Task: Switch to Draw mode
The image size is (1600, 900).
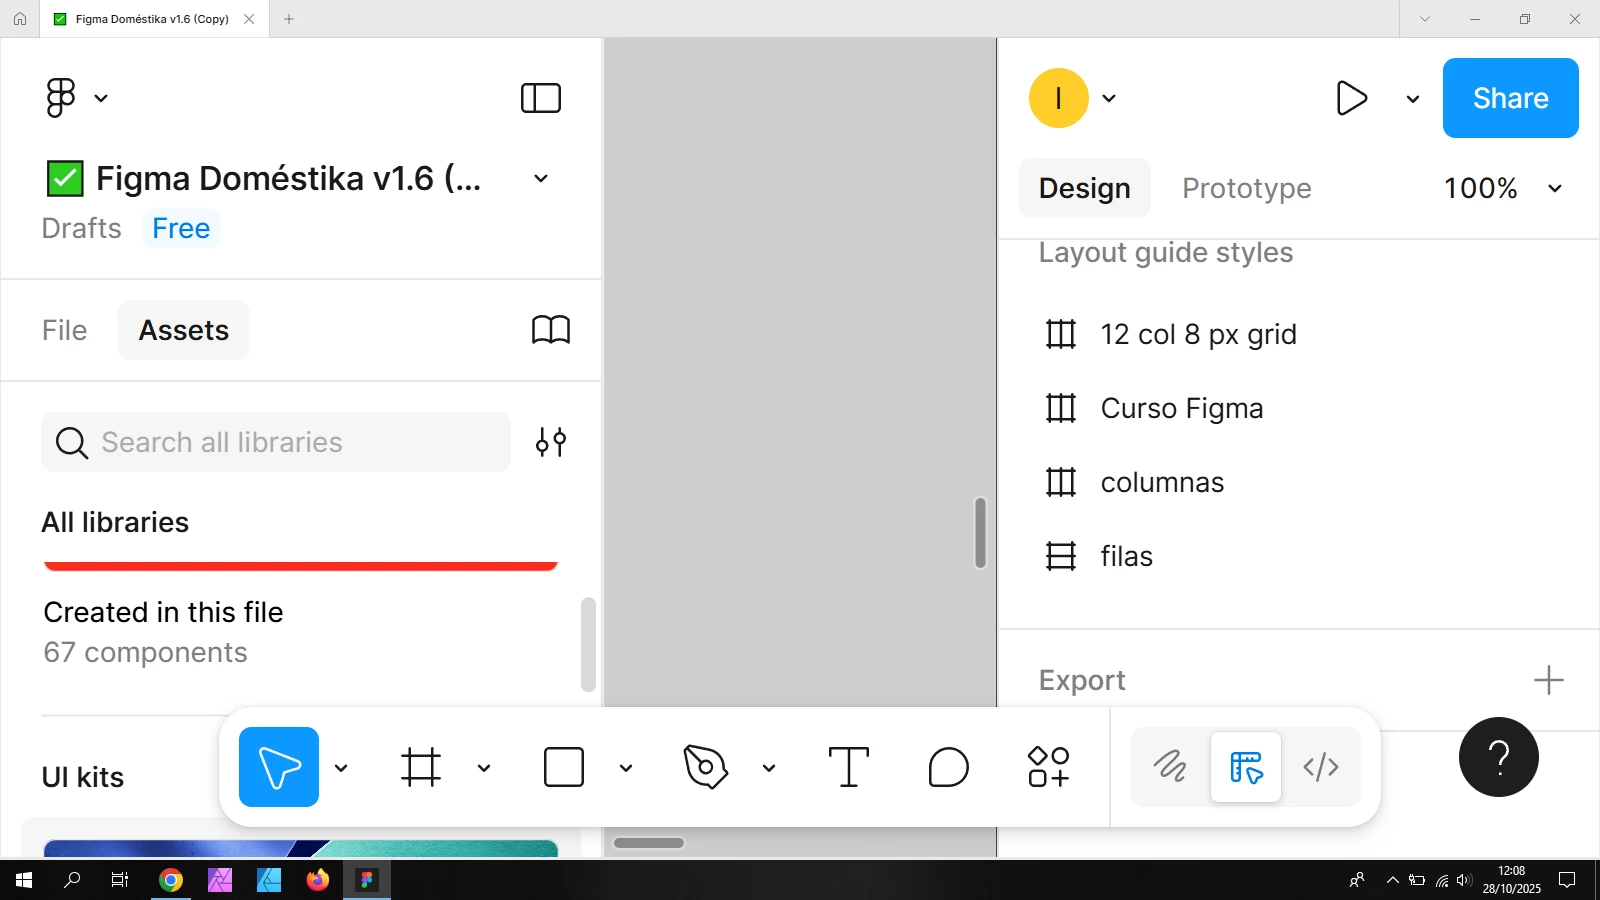Action: point(1171,767)
